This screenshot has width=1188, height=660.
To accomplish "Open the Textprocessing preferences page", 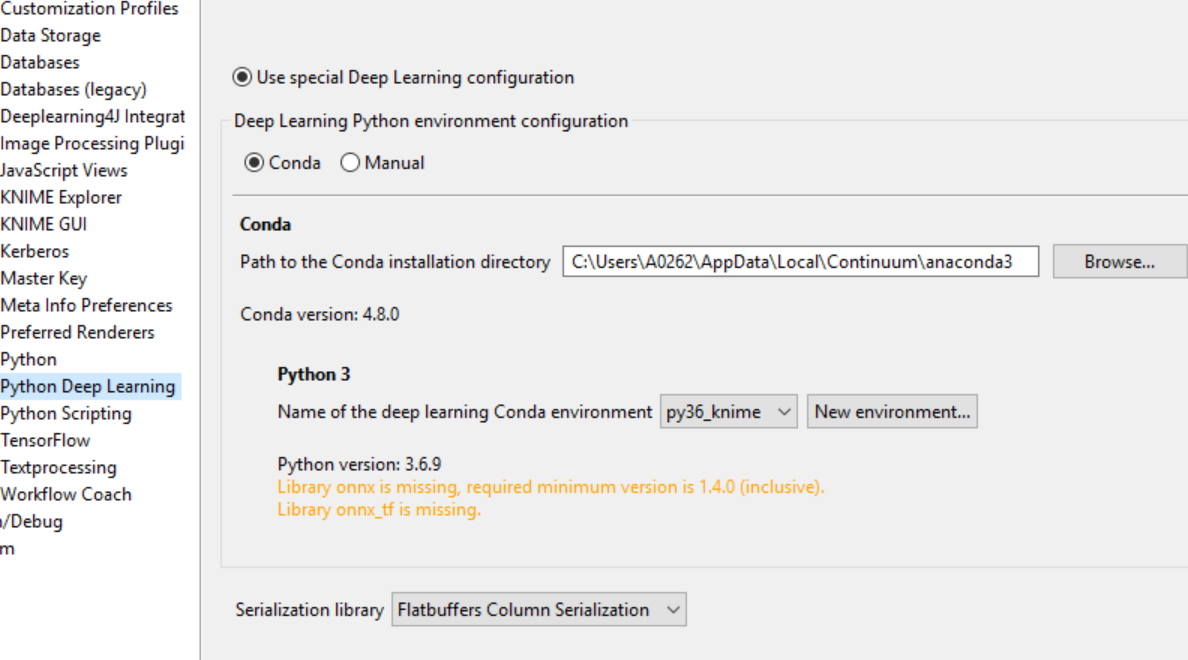I will (x=58, y=467).
